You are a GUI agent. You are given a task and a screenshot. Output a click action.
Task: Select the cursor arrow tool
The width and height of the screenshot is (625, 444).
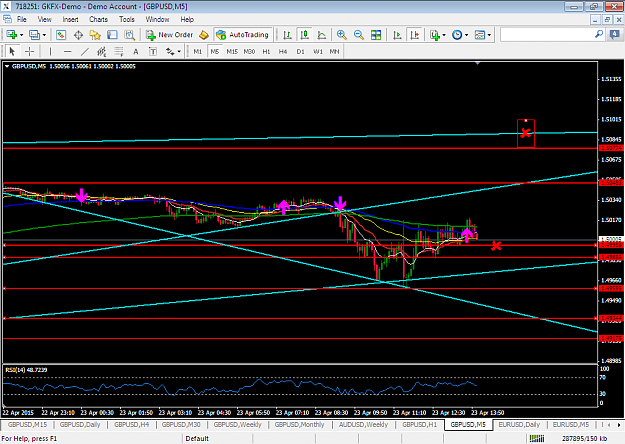[x=12, y=51]
